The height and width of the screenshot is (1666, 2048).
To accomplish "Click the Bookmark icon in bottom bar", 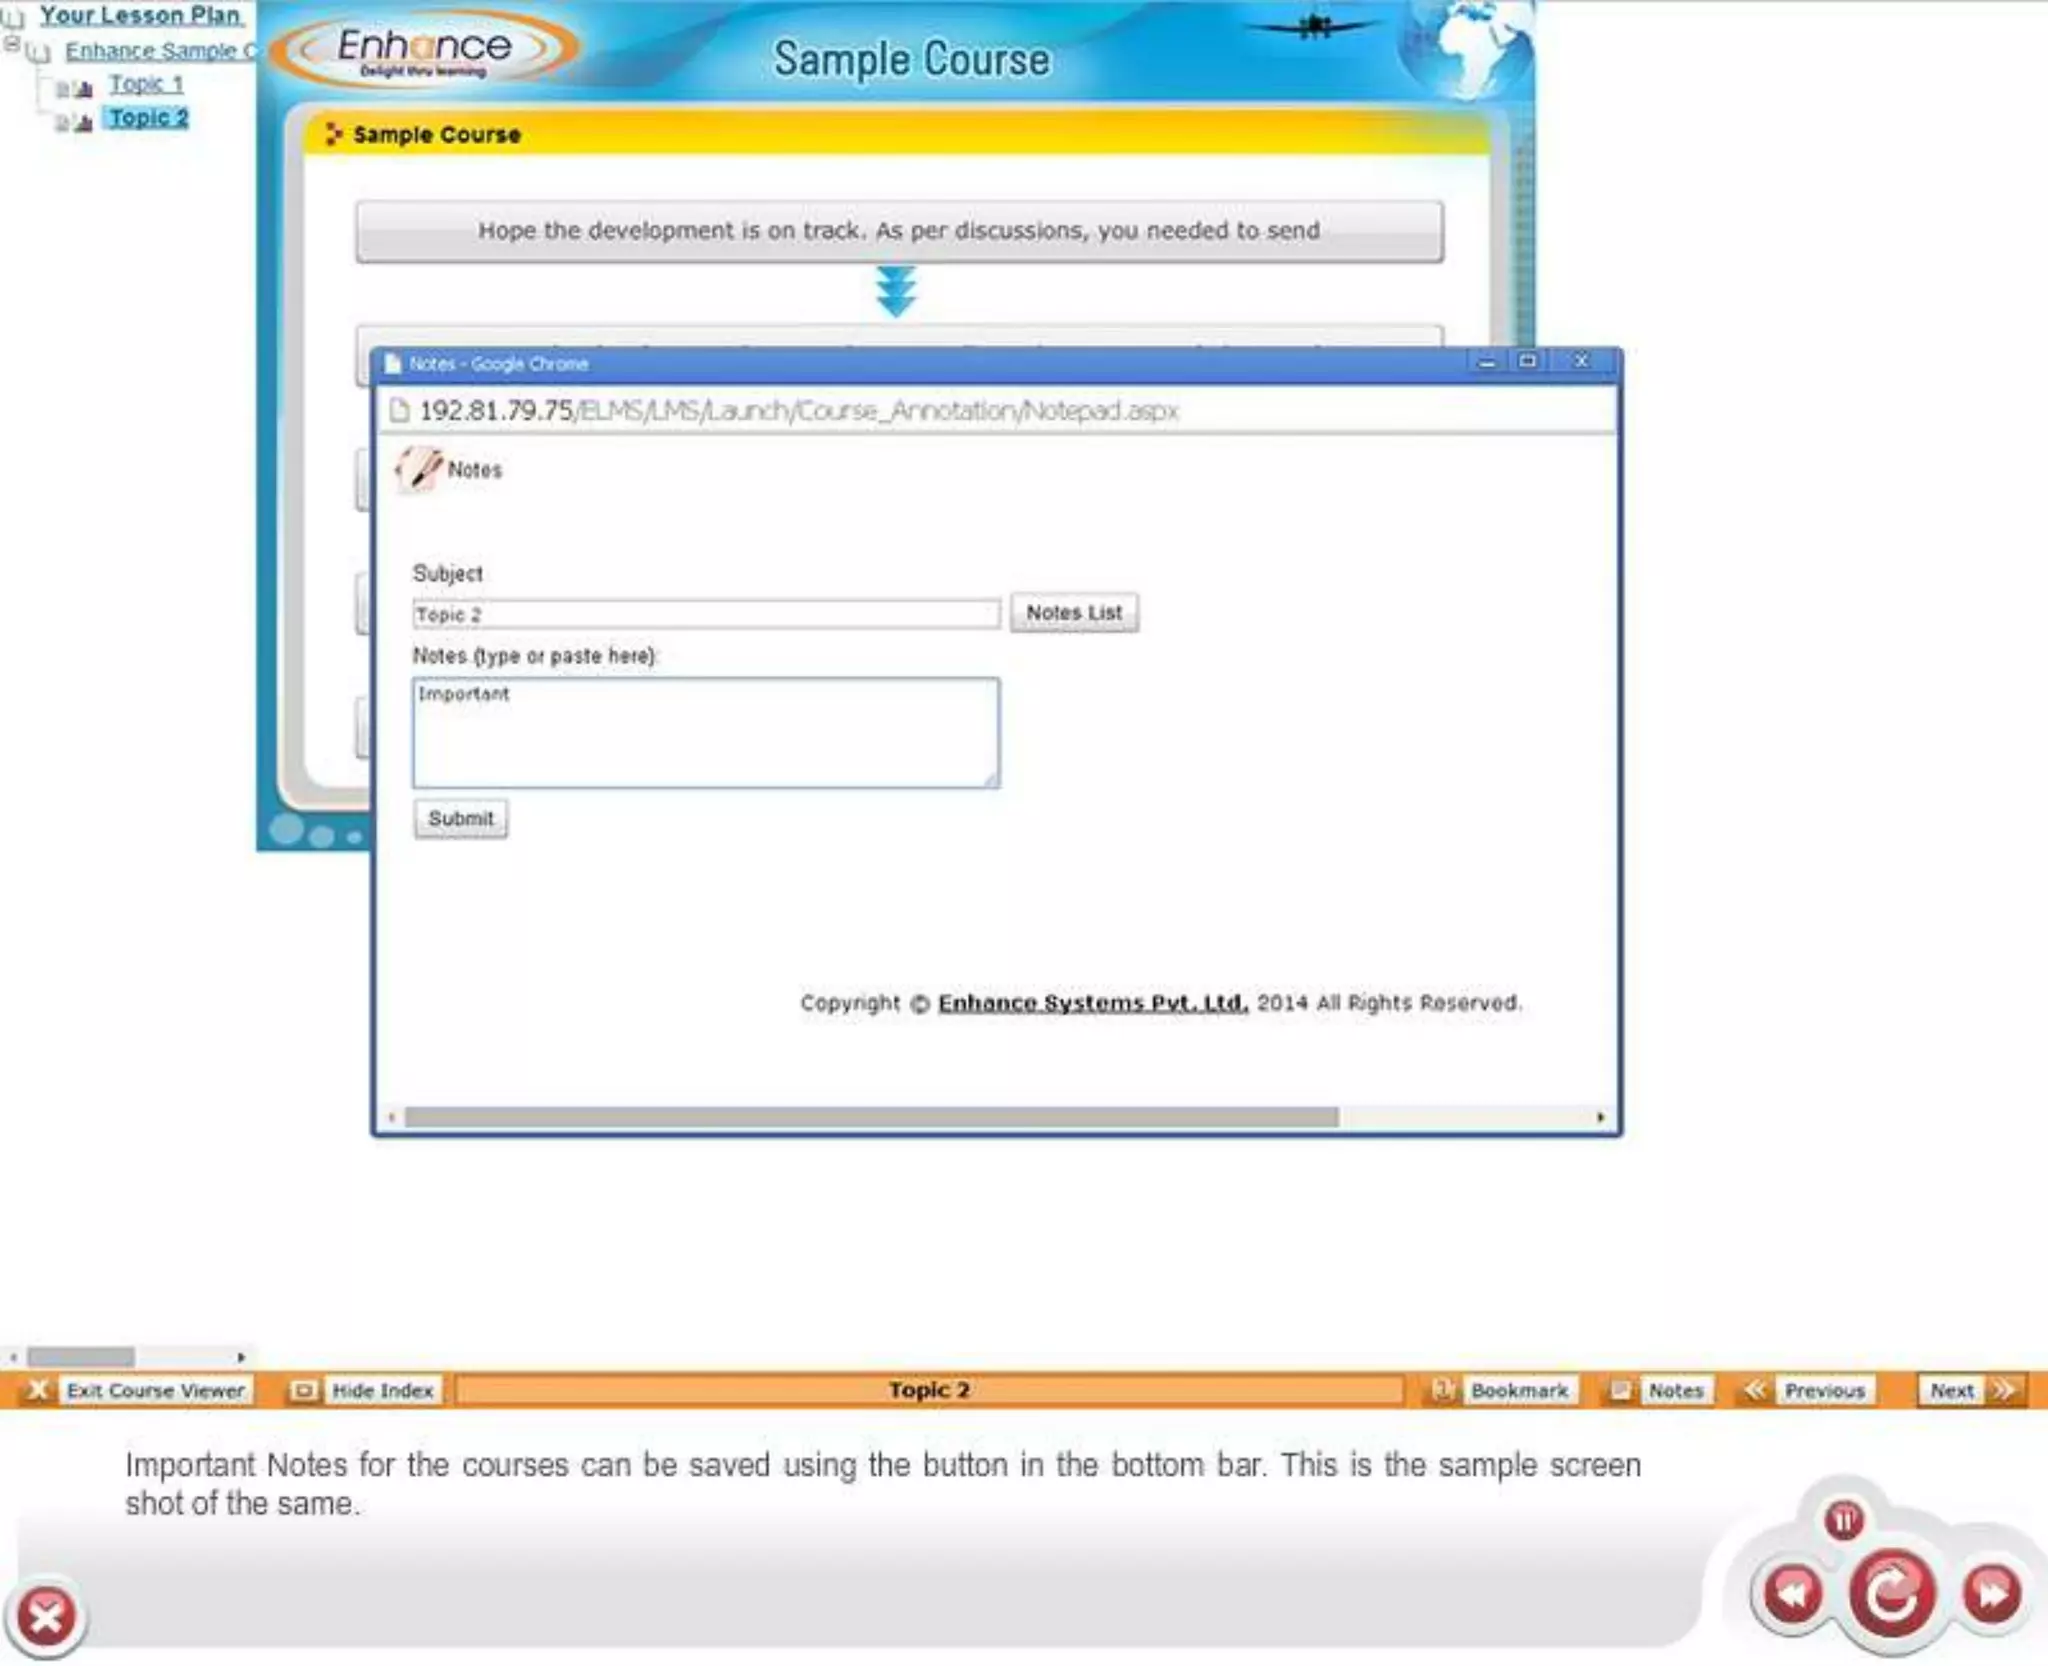I will (1442, 1390).
